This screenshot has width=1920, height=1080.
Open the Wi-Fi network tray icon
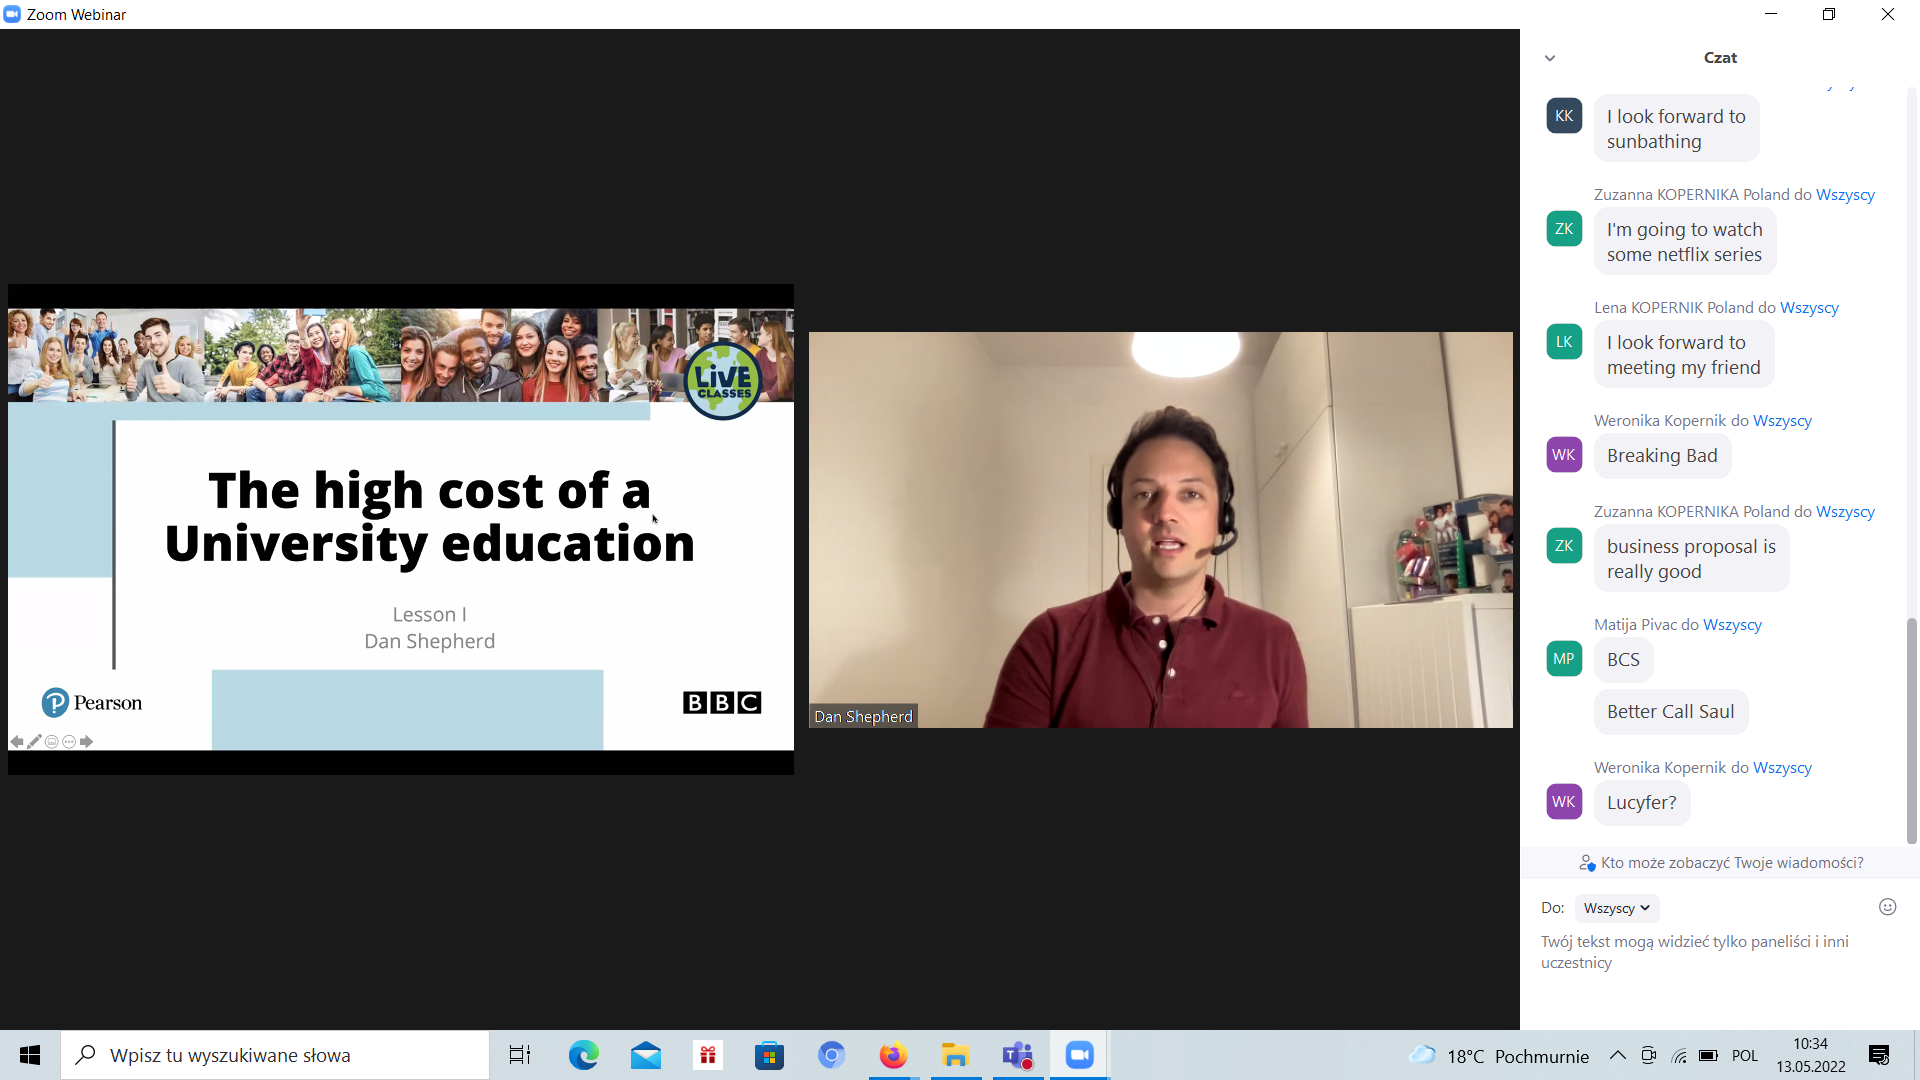click(1679, 1055)
